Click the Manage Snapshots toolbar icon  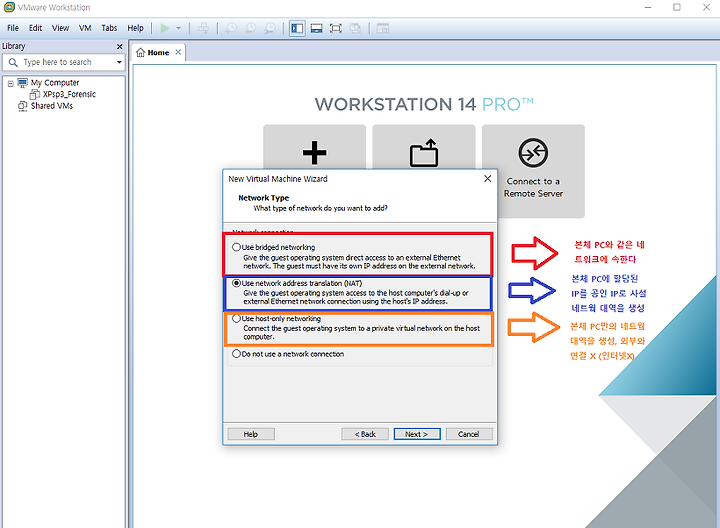point(270,28)
